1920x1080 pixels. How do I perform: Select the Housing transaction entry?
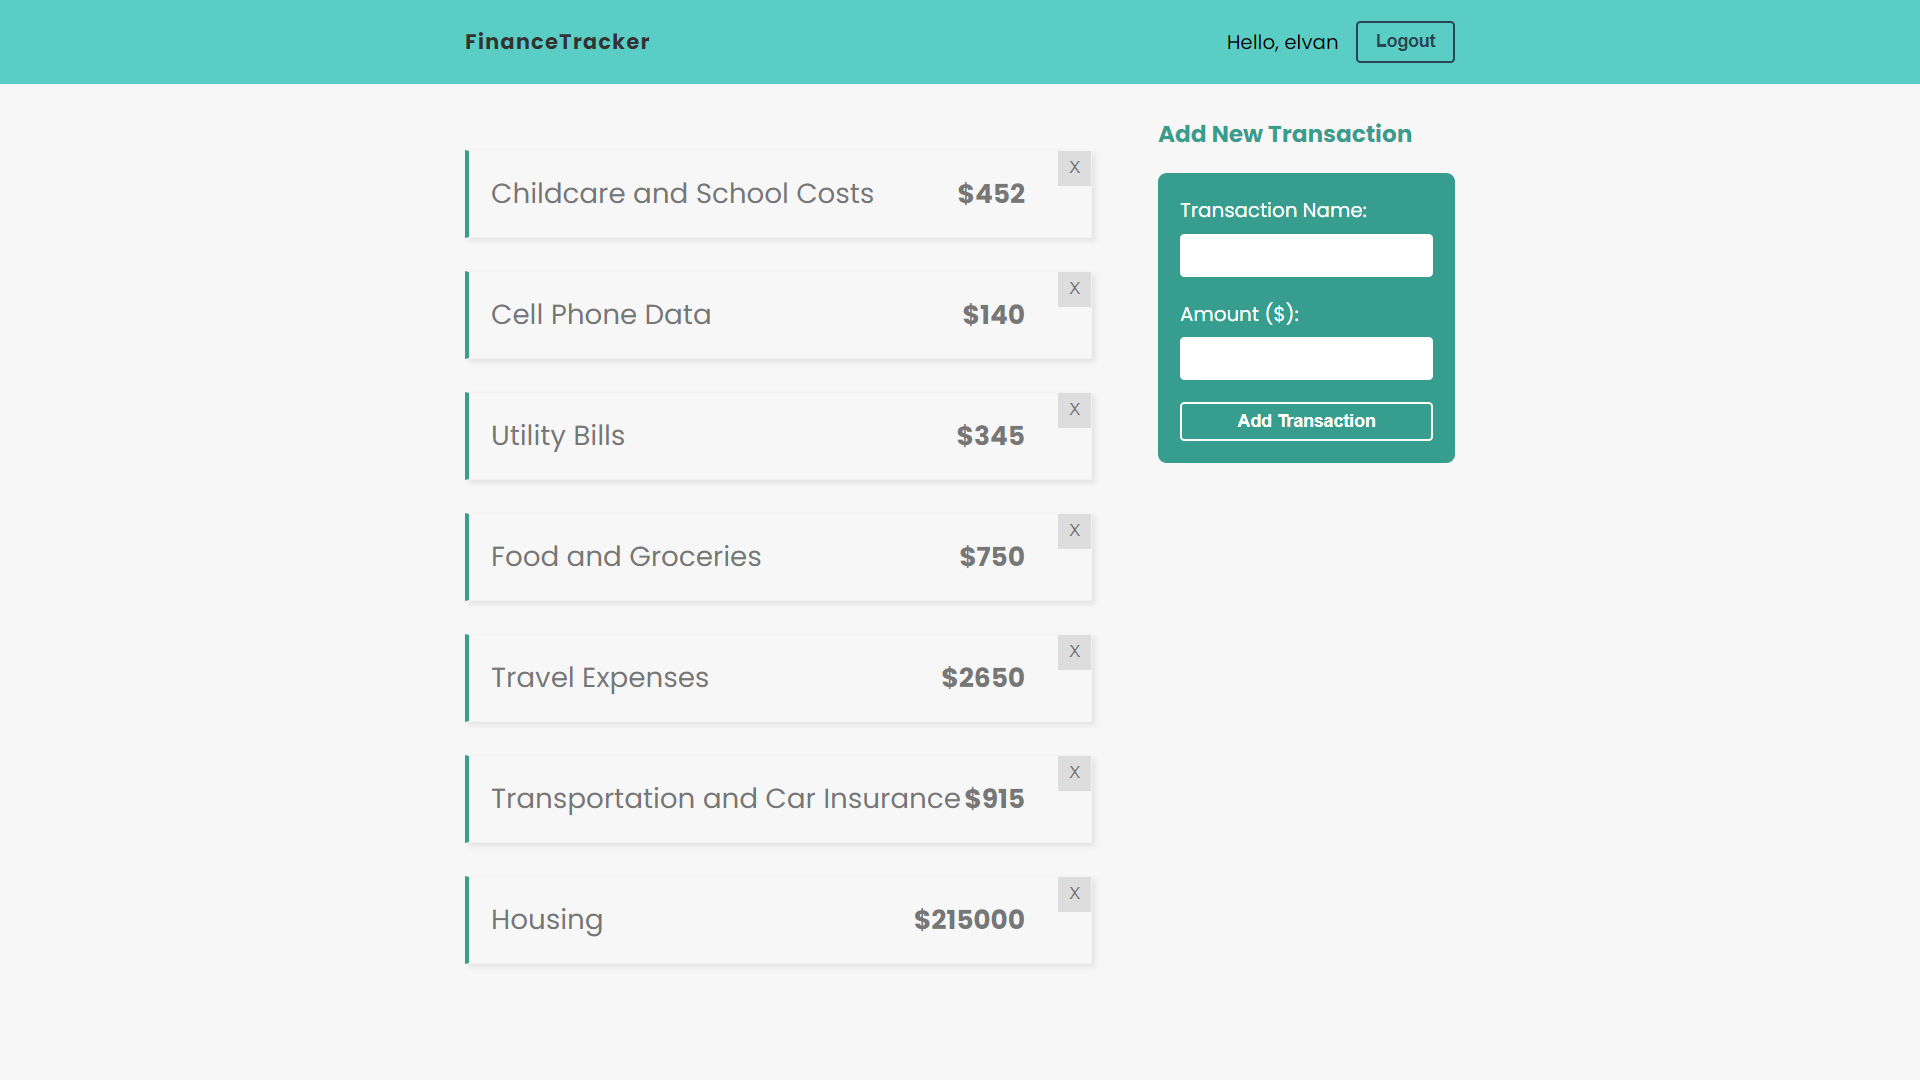pos(778,919)
